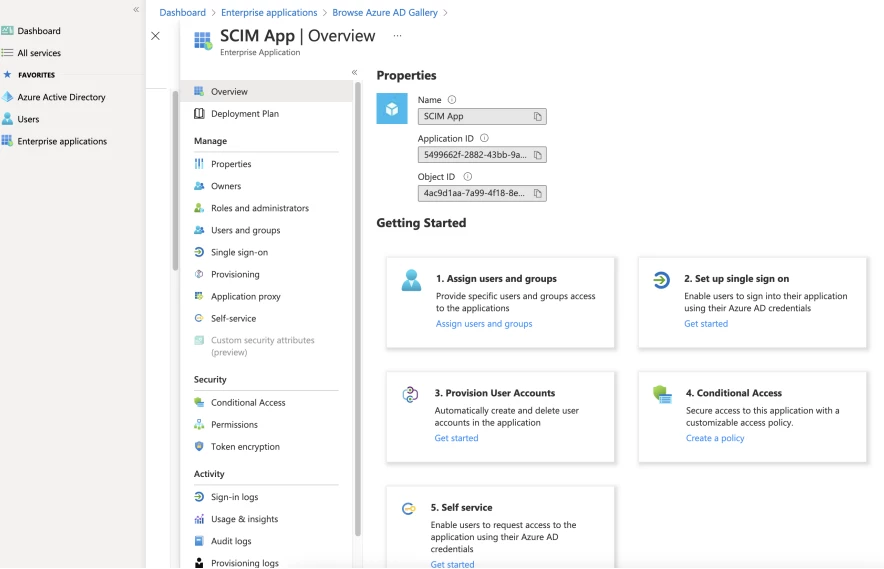Open the more options ellipsis beside Overview title

tap(397, 36)
